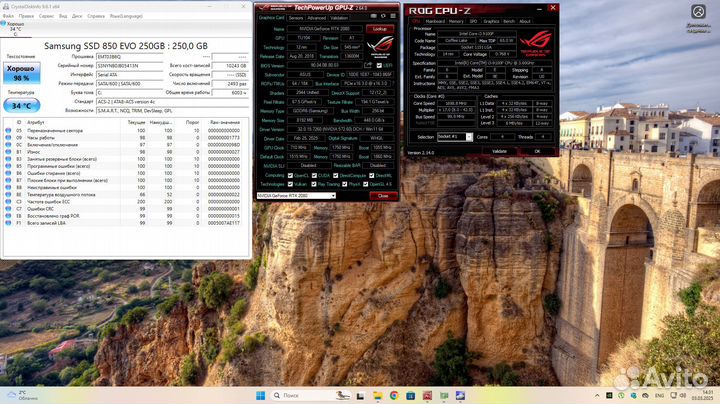720x404 pixels.
Task: Open Microsoft Store taskbar icon
Action: tap(411, 395)
